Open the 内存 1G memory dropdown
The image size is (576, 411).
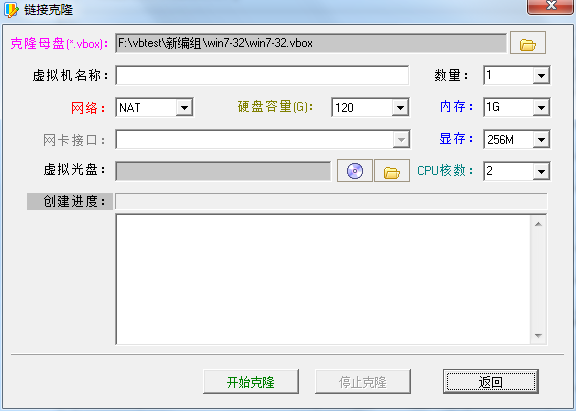pyautogui.click(x=541, y=108)
